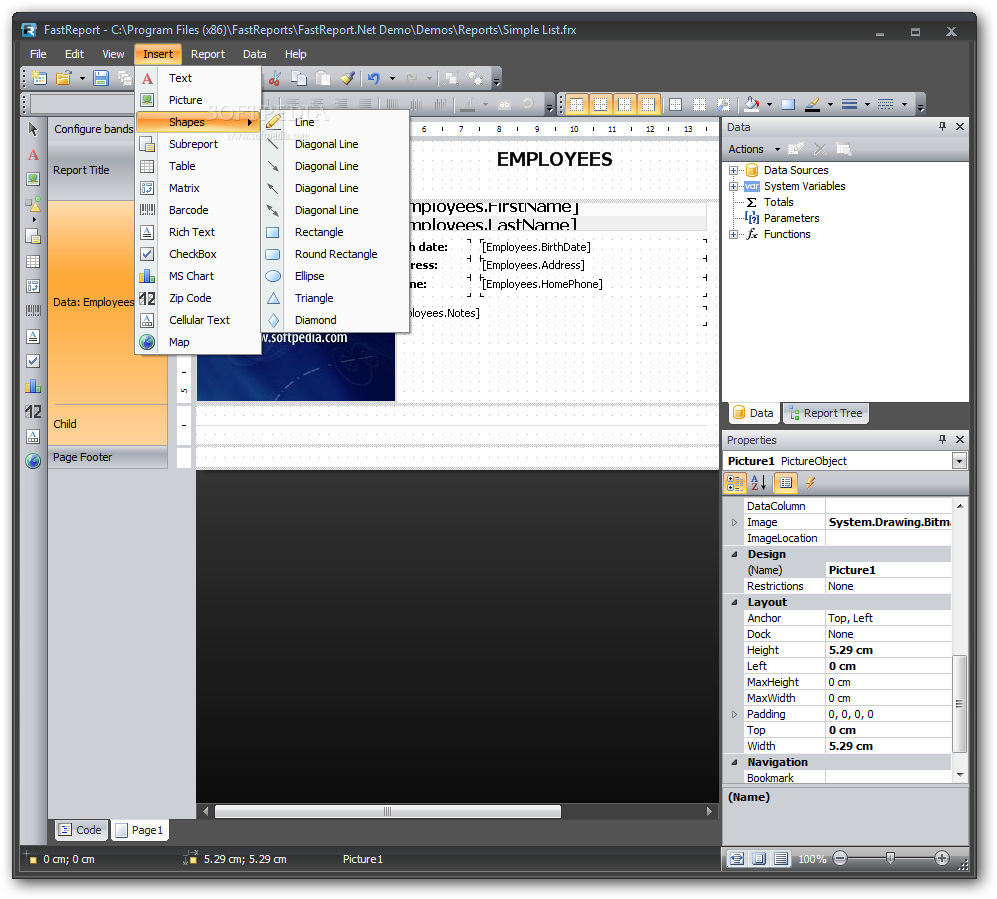Click the Open file folder icon
Screen dimensions: 997x899
click(x=63, y=78)
